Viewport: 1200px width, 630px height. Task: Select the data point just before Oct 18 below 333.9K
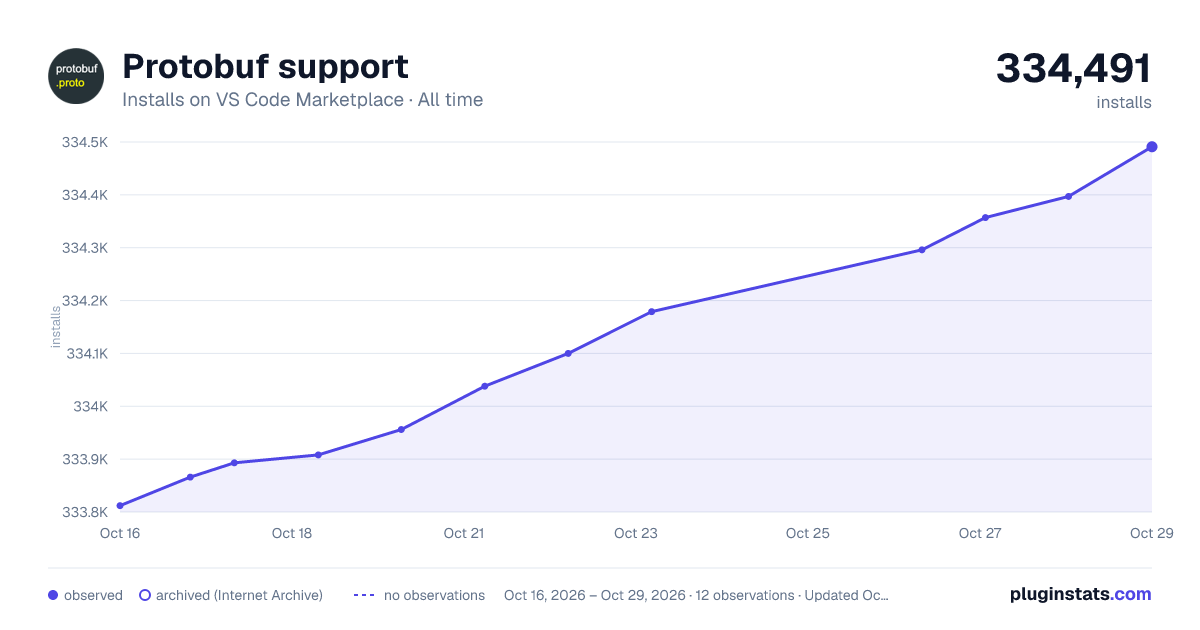click(234, 463)
